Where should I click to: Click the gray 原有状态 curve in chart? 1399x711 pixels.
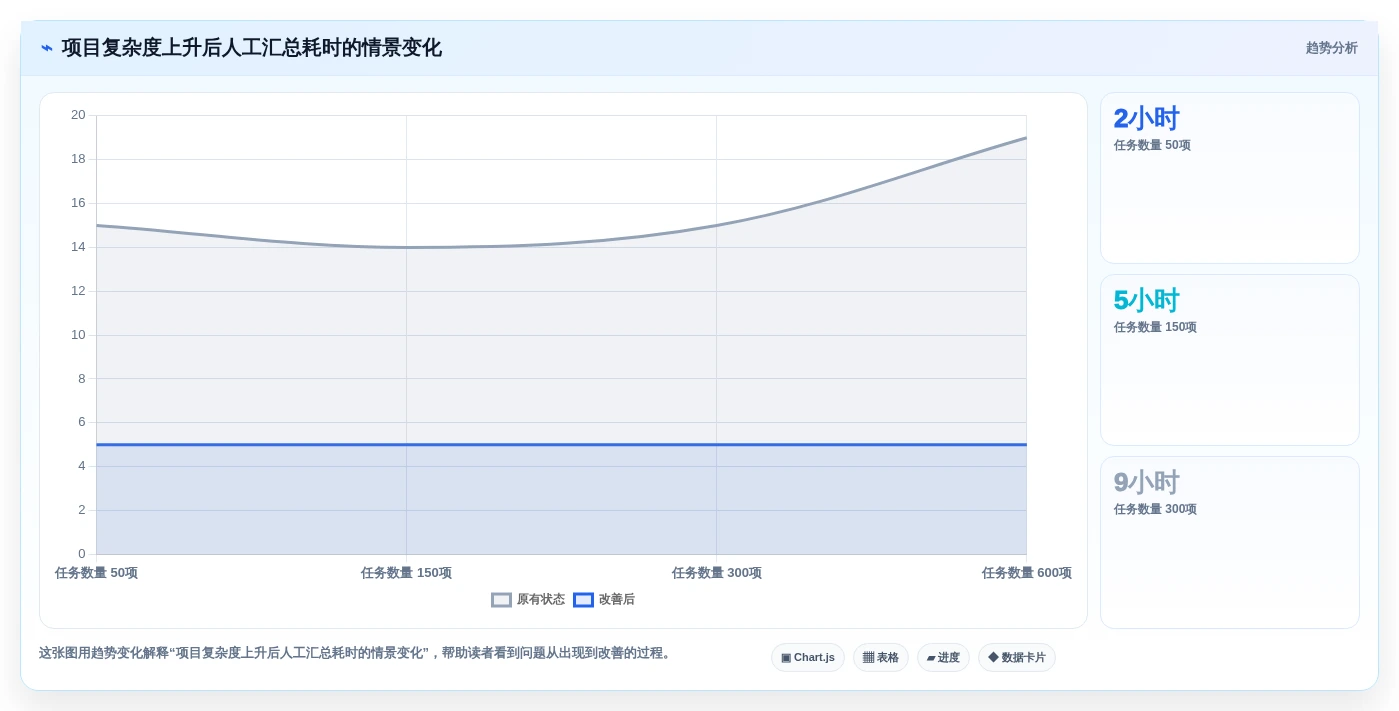pyautogui.click(x=561, y=244)
